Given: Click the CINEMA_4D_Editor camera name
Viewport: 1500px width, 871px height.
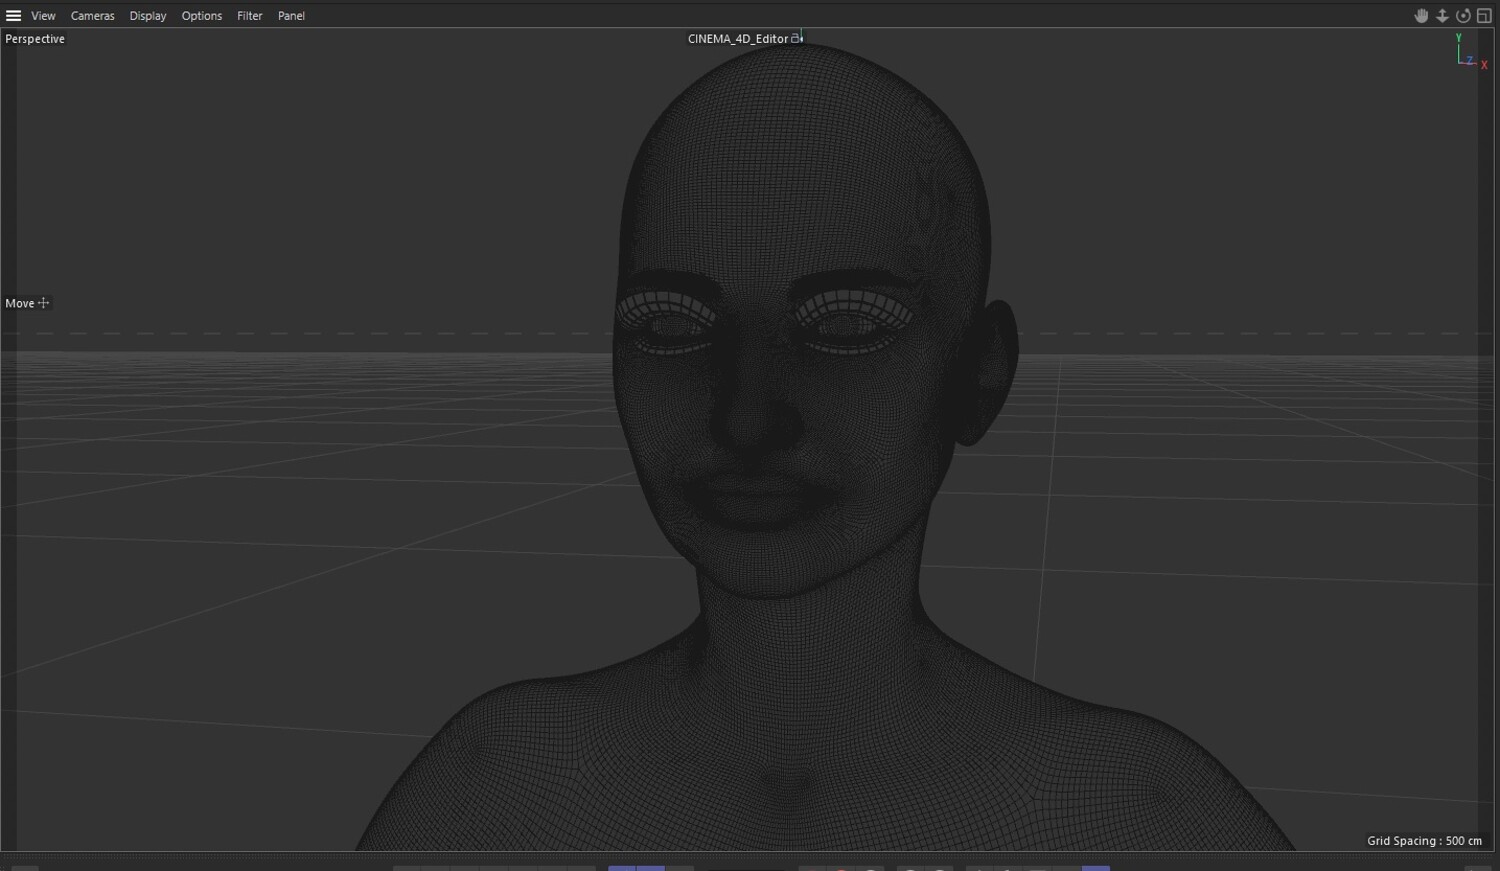Looking at the screenshot, I should click(738, 39).
